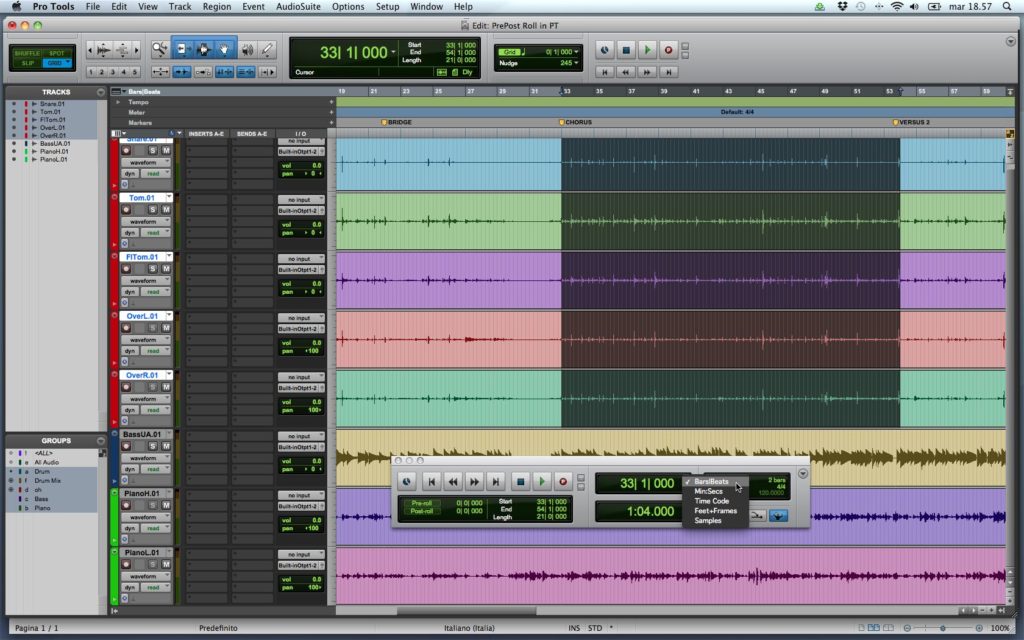
Task: Start playback from the main toolbar transport
Action: pos(647,50)
